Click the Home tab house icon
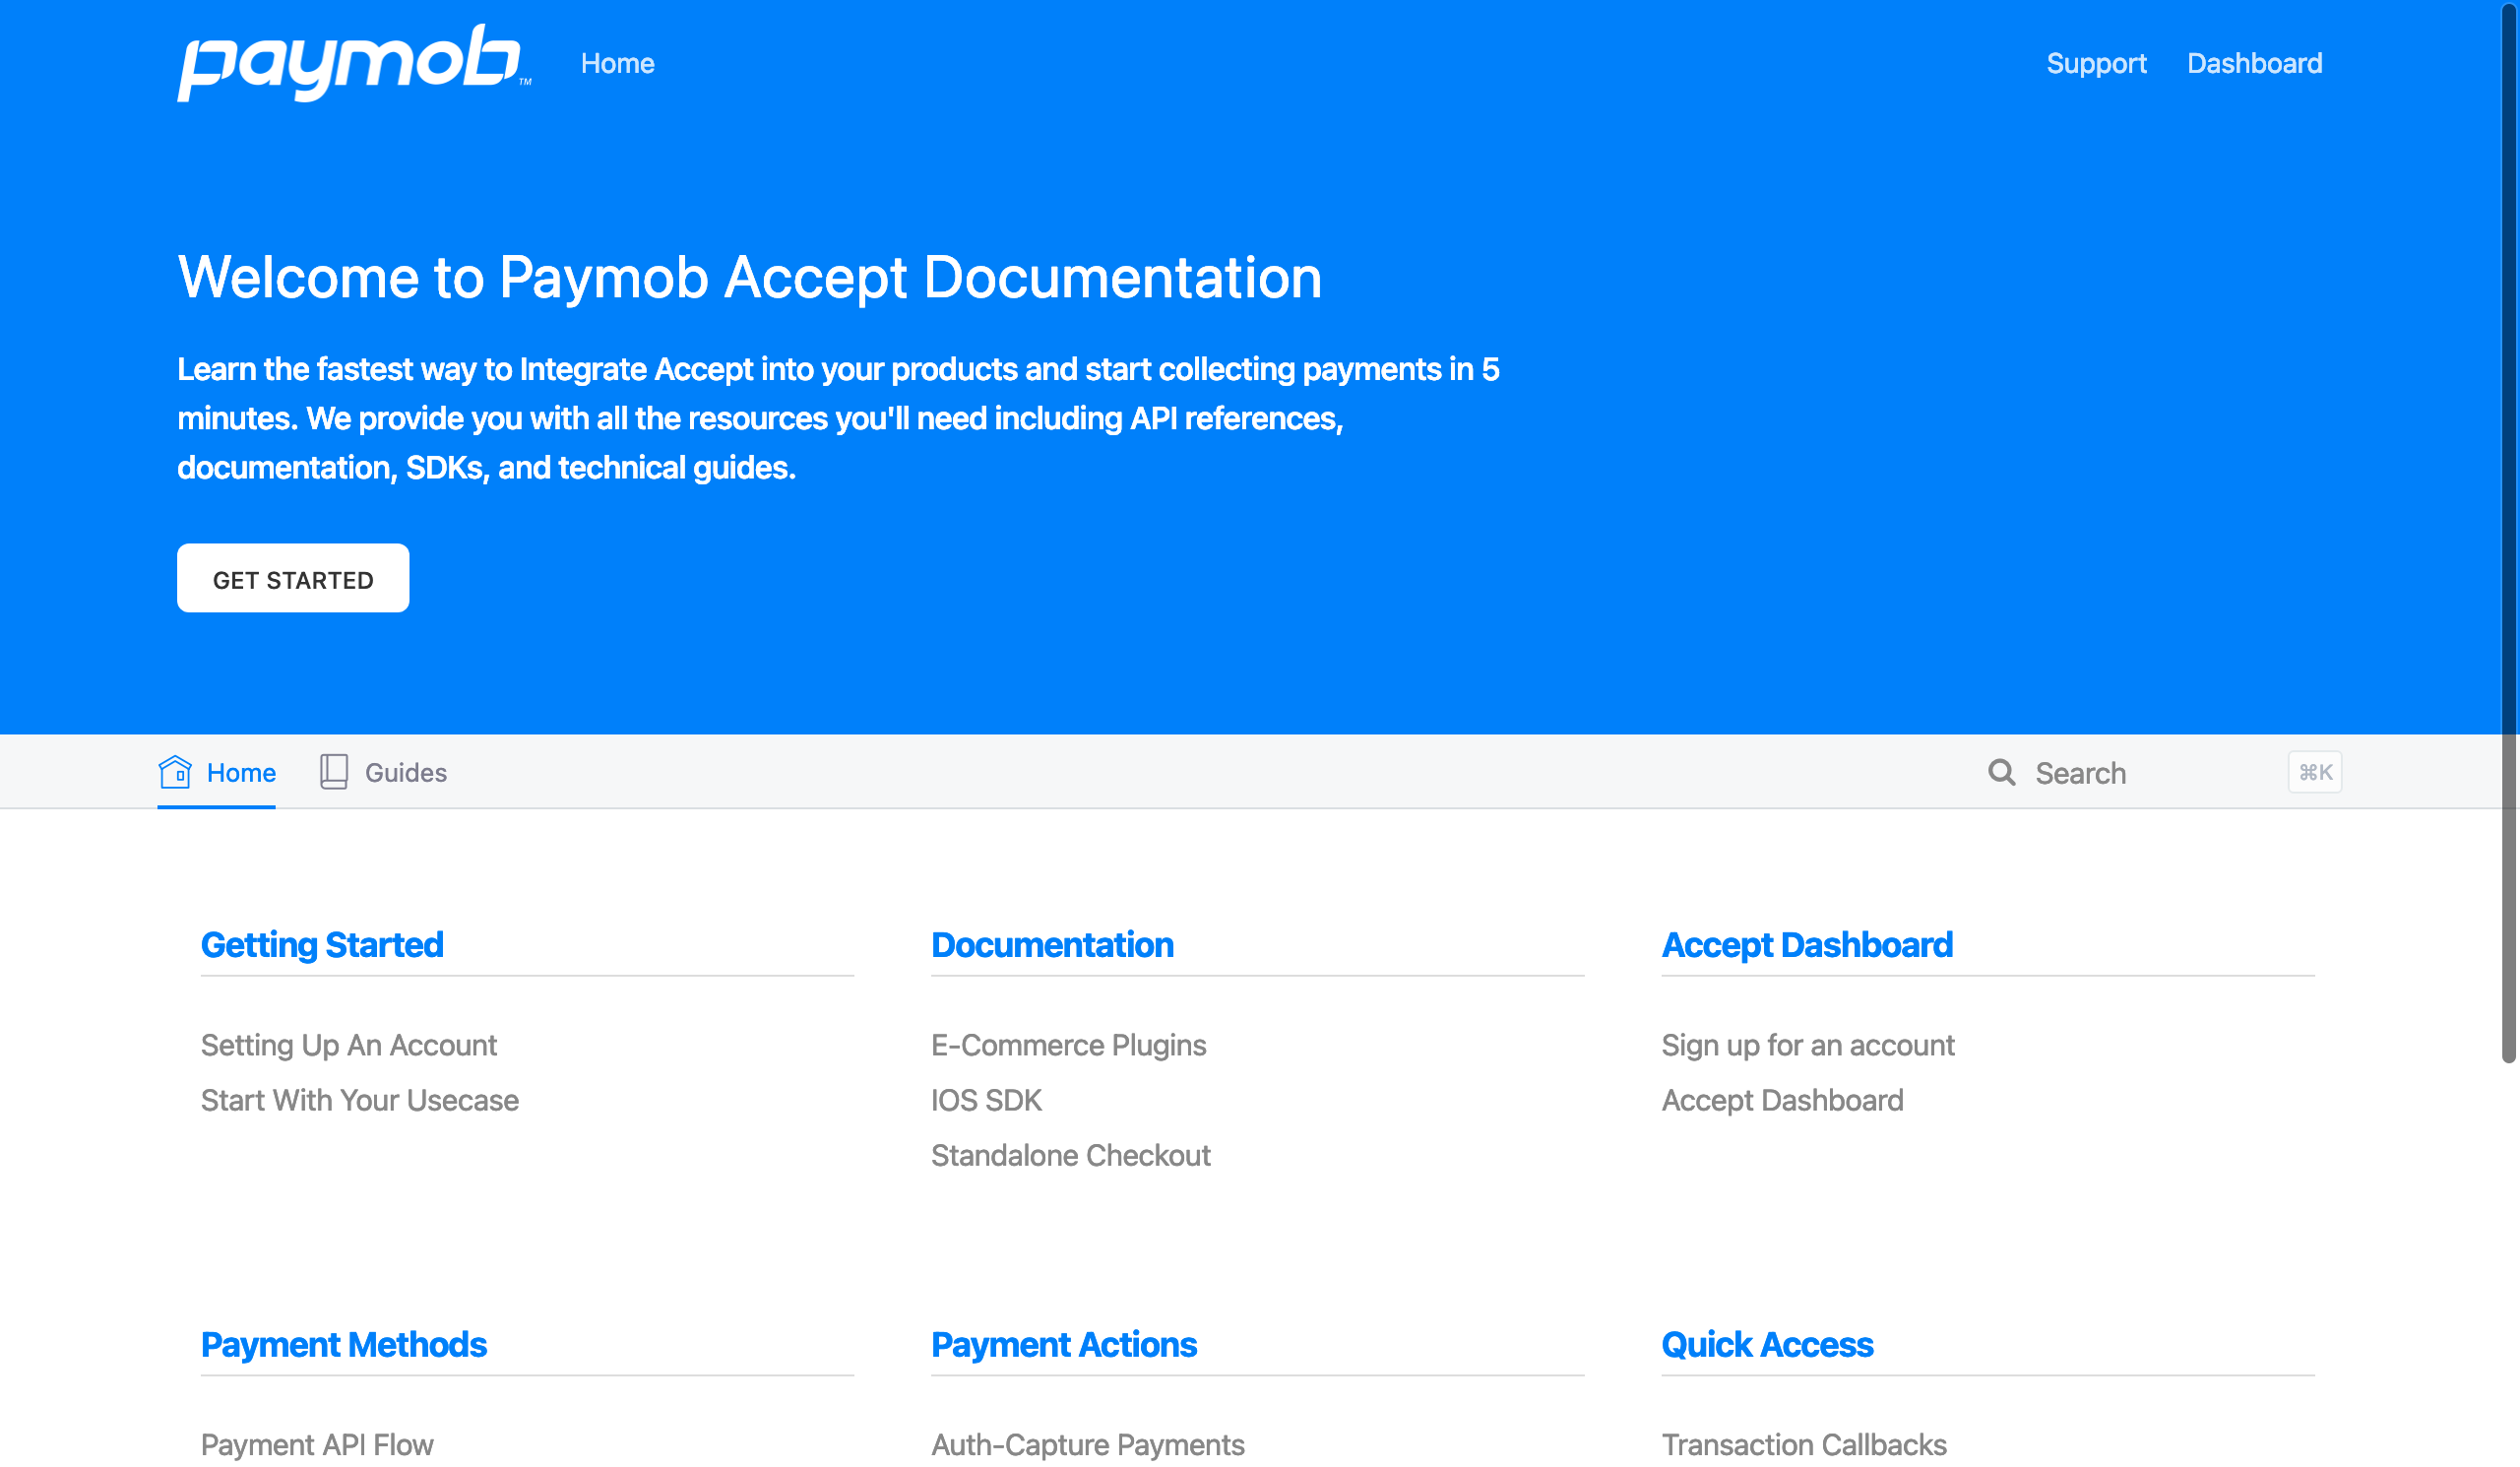 175,772
